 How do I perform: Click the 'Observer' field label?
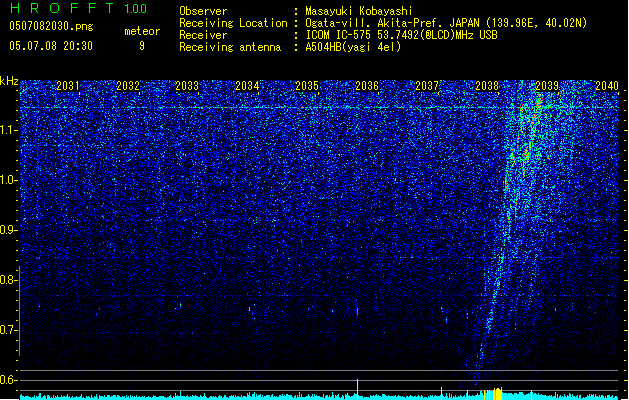[x=203, y=11]
